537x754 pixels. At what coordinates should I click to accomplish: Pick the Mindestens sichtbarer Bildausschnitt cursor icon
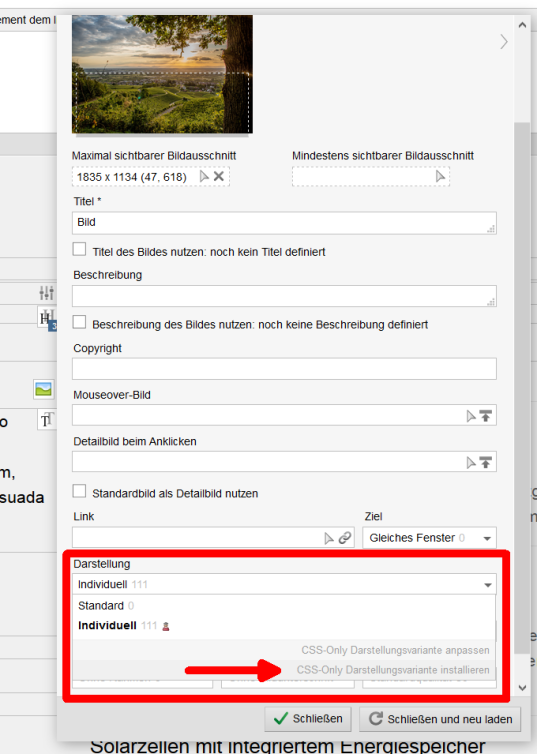[440, 176]
